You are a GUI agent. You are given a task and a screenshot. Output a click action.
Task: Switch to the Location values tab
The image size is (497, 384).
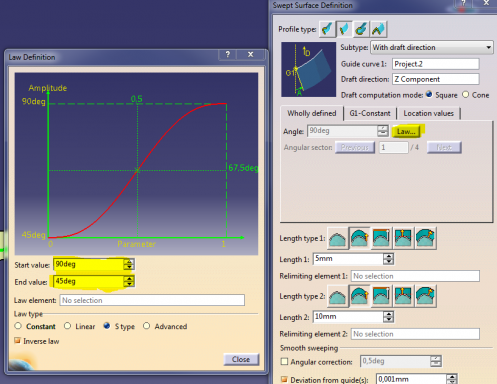click(428, 113)
